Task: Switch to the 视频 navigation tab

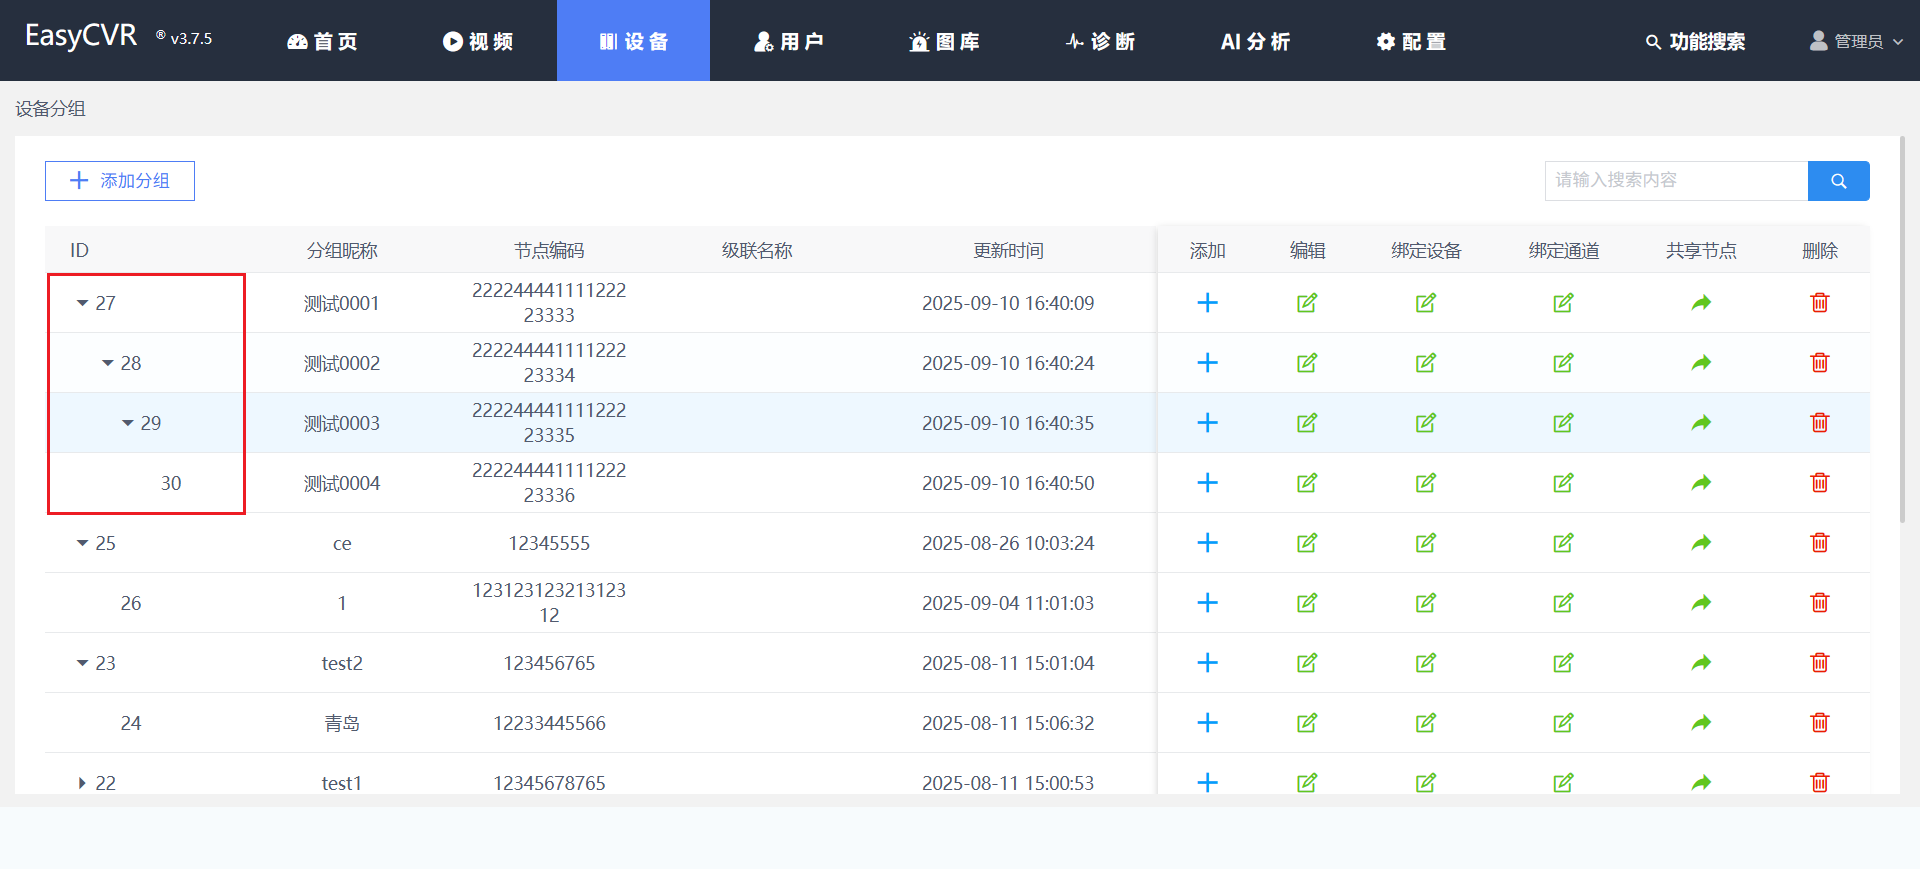Action: tap(478, 41)
